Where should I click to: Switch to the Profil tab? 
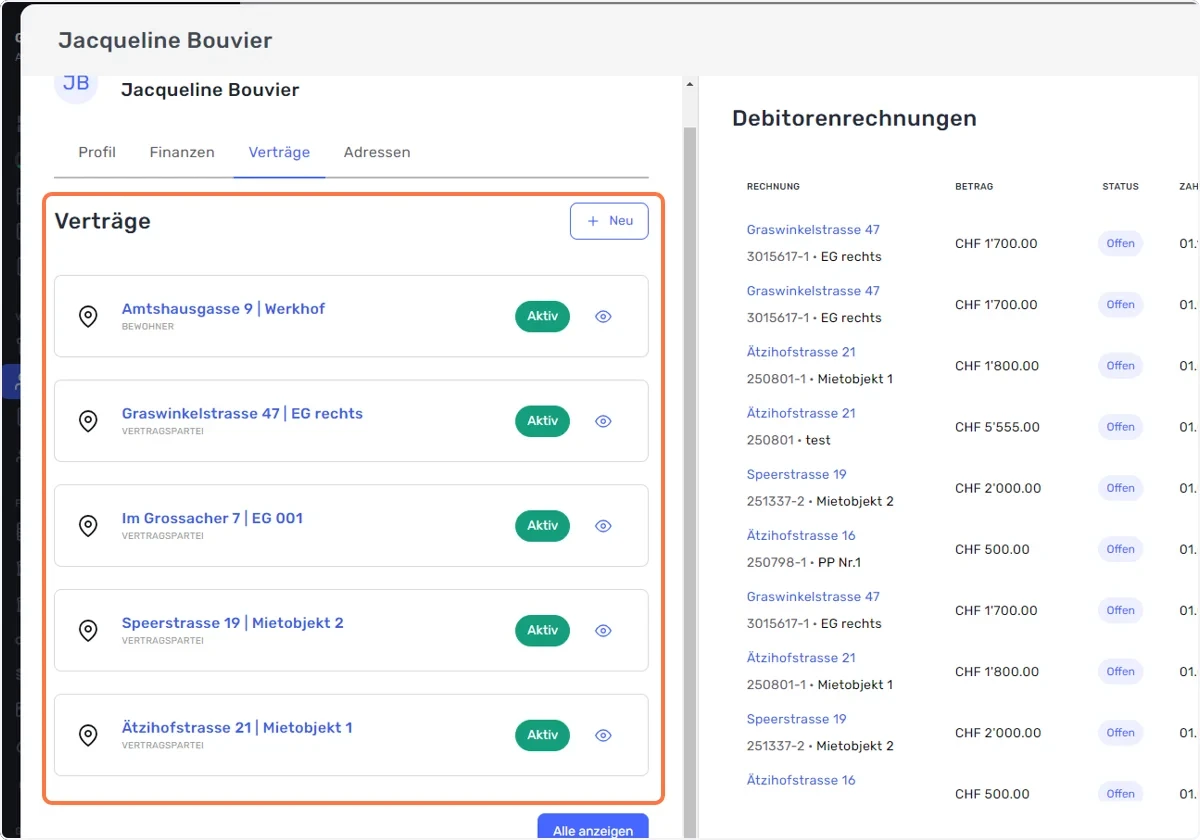[97, 152]
